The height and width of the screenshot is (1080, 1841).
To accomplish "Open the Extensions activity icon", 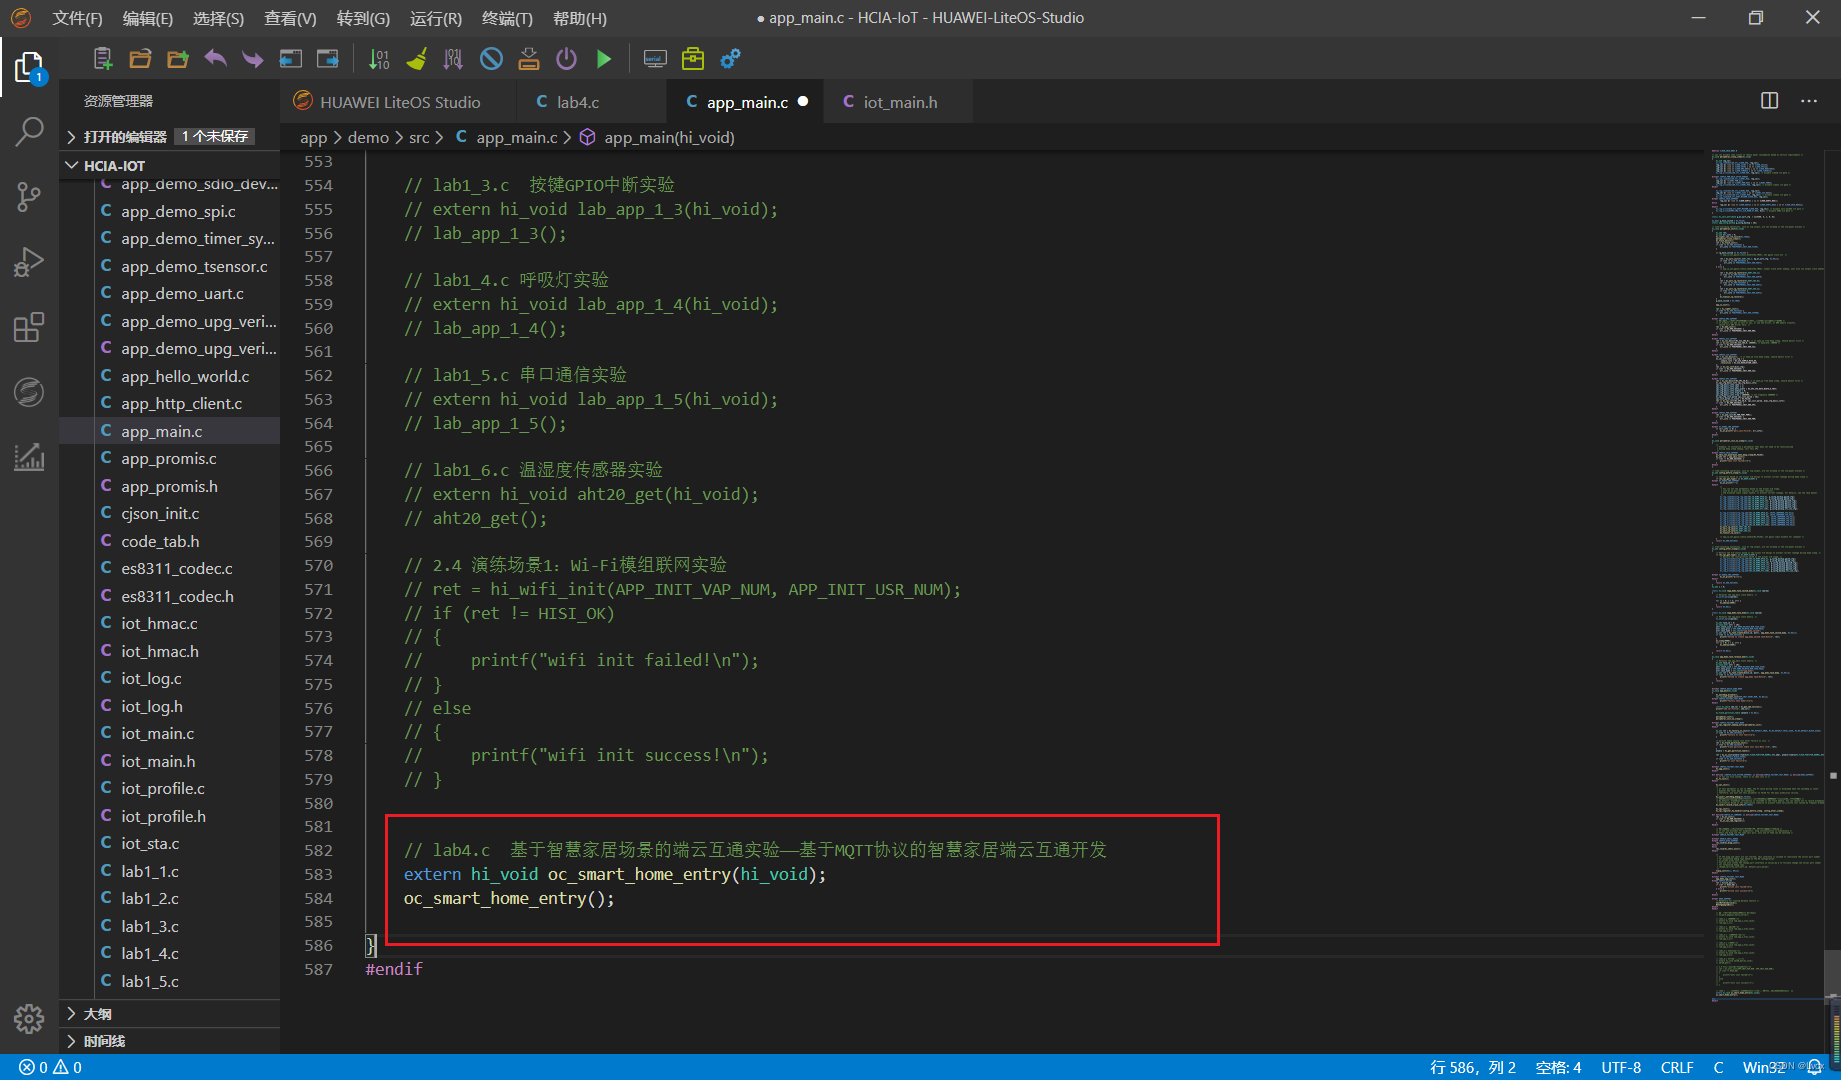I will pyautogui.click(x=29, y=327).
